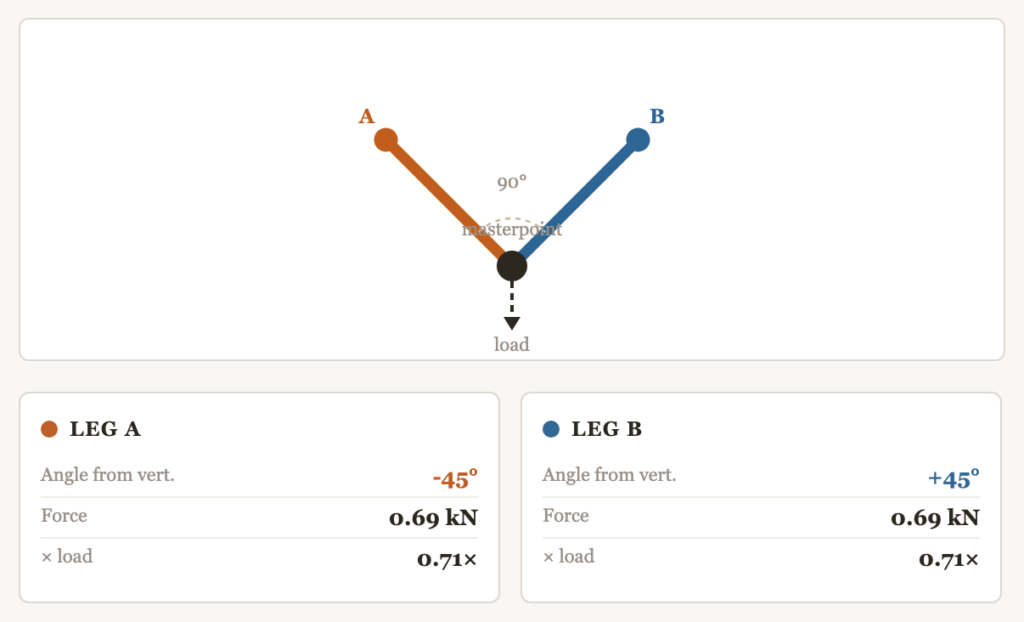Click Leg B's 0.69 kN force value
The width and height of the screenshot is (1024, 622).
click(x=935, y=518)
